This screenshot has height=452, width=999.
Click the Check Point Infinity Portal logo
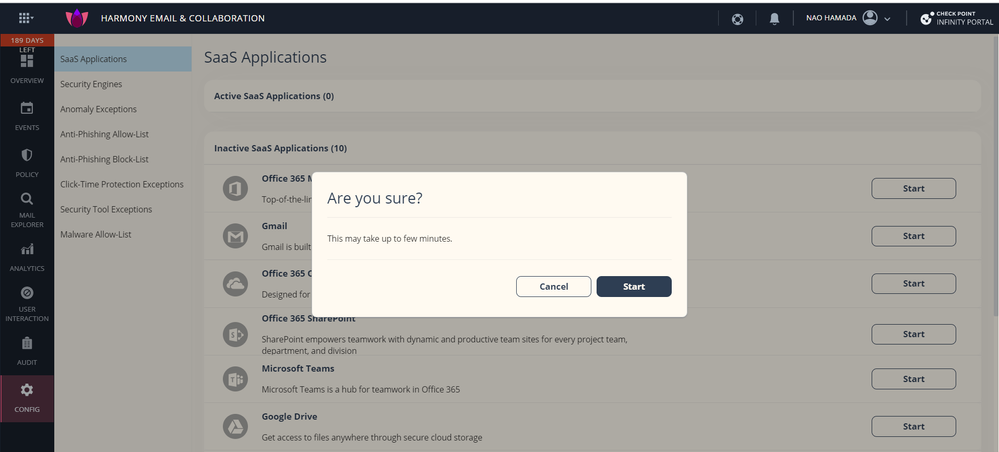coord(956,18)
